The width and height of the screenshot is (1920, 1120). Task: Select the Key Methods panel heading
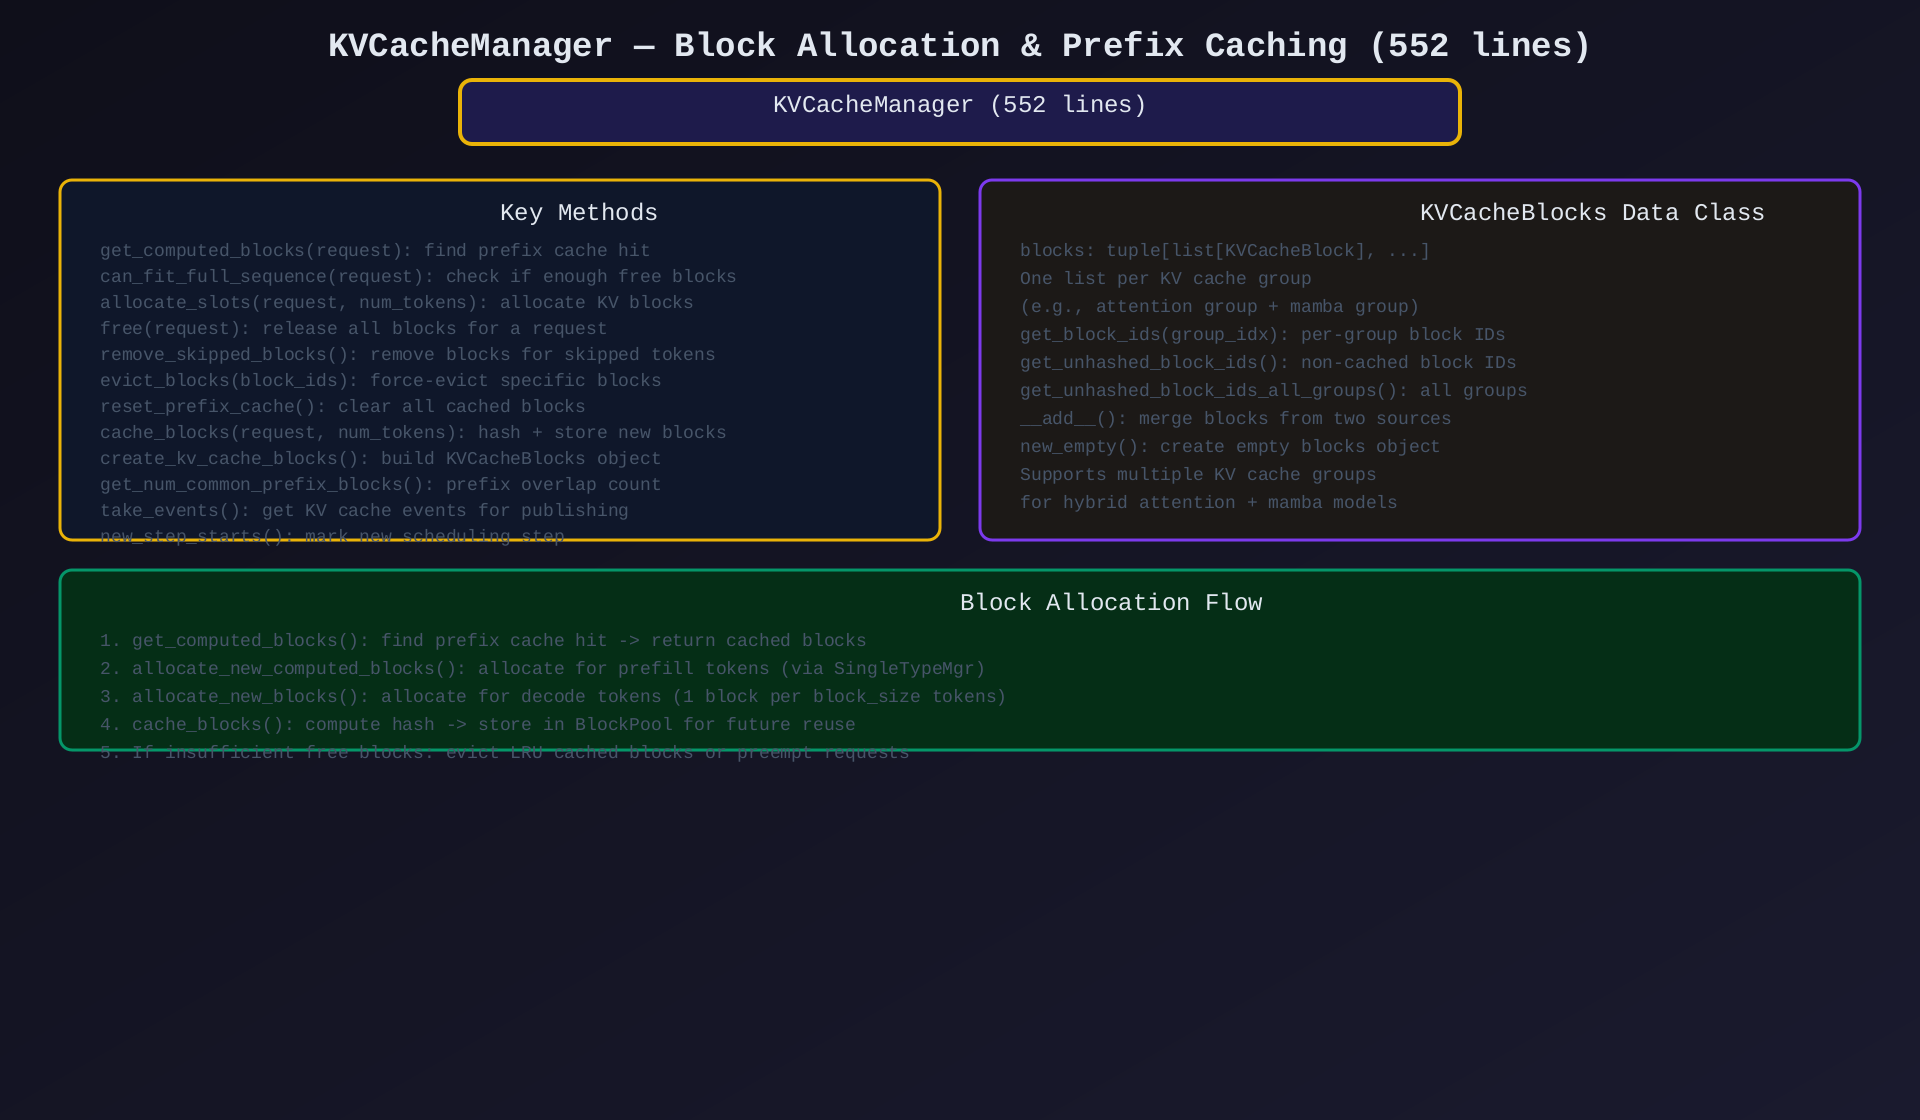[578, 212]
